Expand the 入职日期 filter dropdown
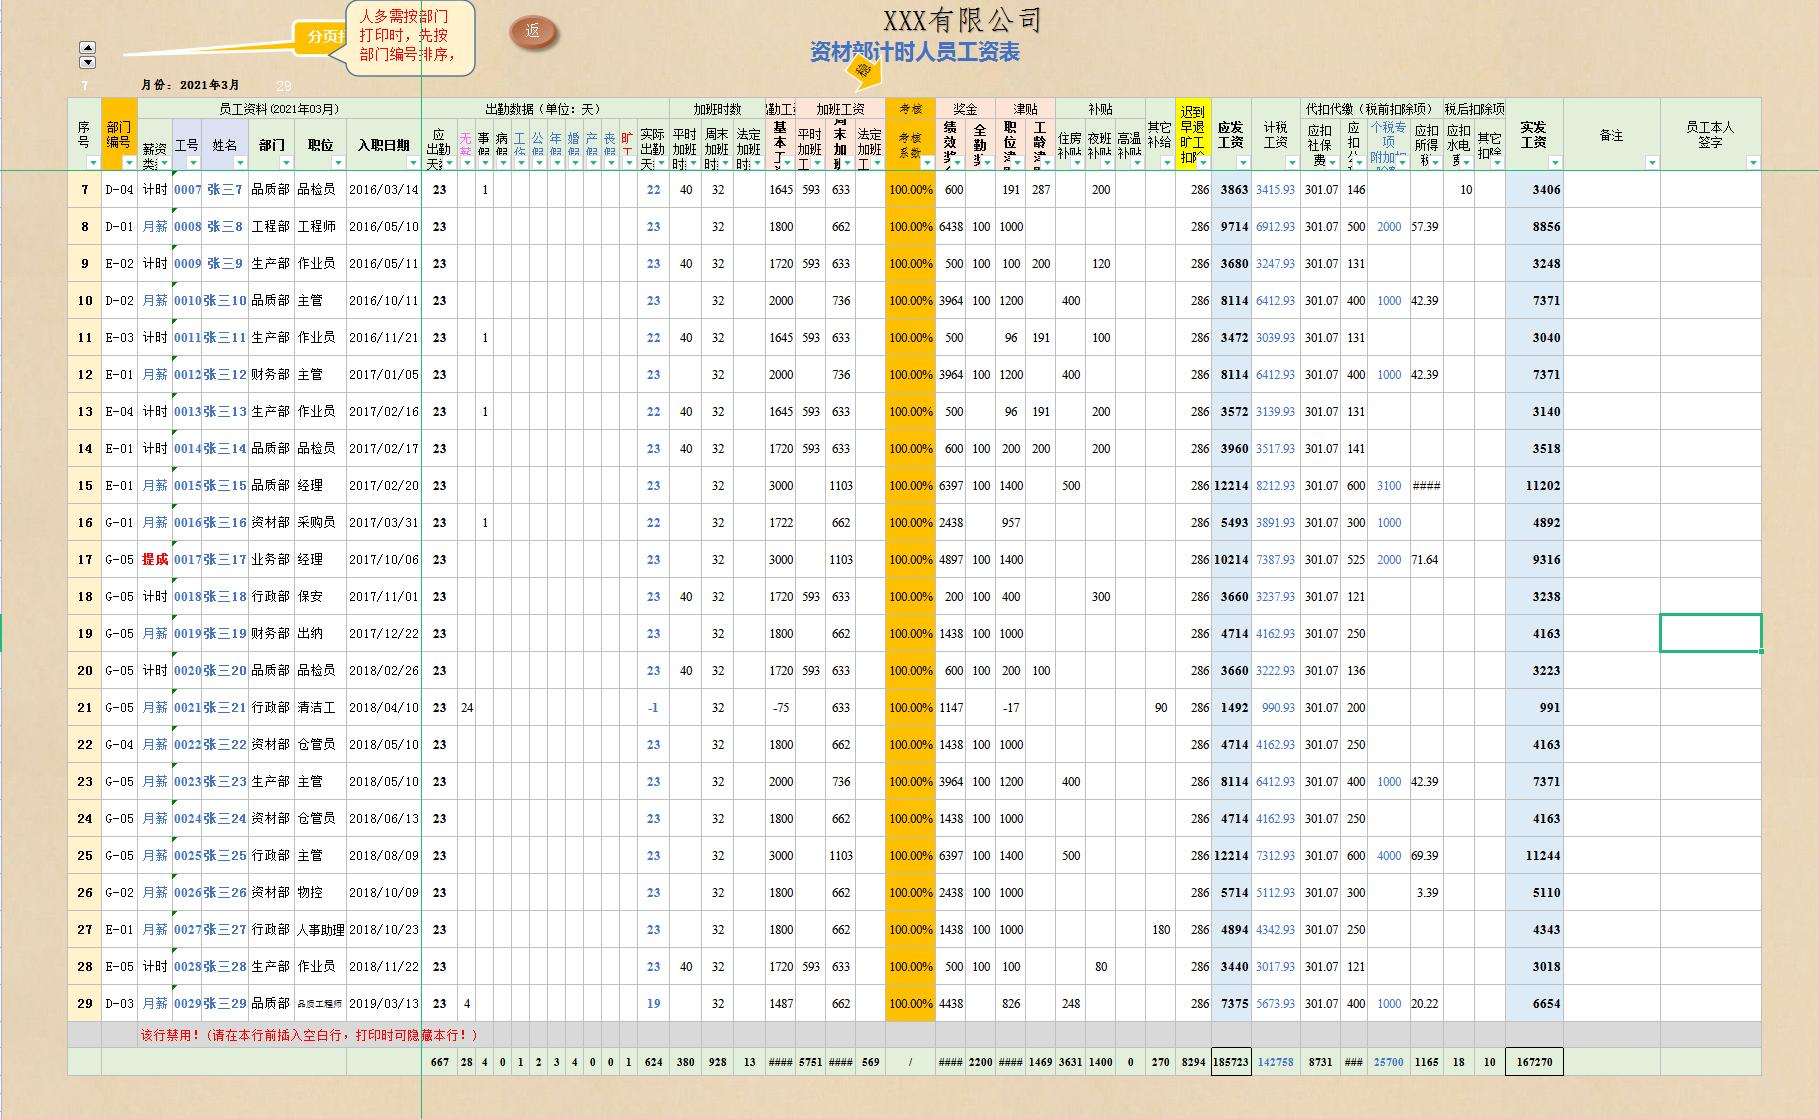 (x=413, y=163)
